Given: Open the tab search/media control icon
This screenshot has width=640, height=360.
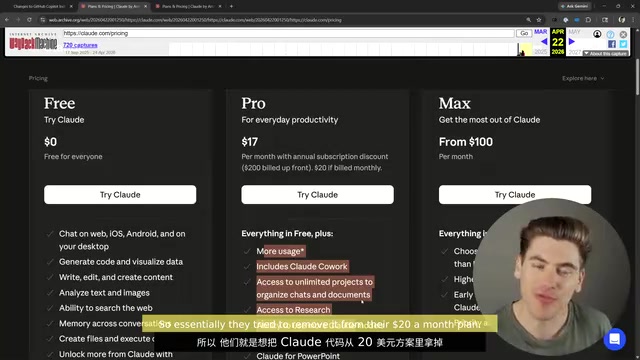Looking at the screenshot, I should point(605,20).
